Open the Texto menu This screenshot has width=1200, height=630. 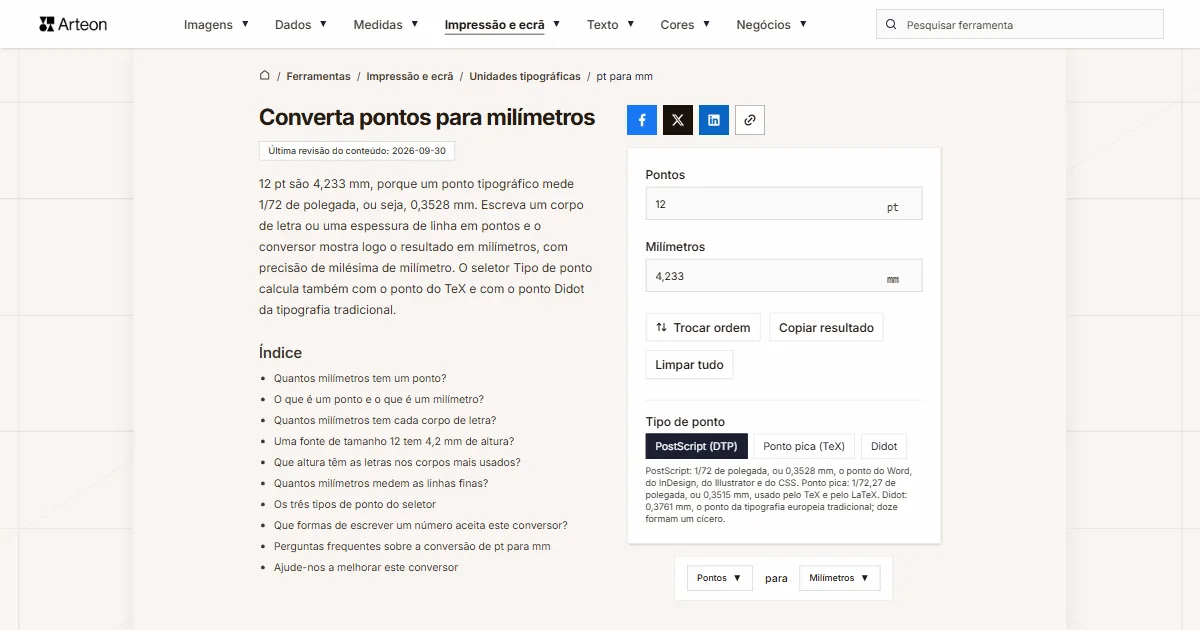click(610, 25)
